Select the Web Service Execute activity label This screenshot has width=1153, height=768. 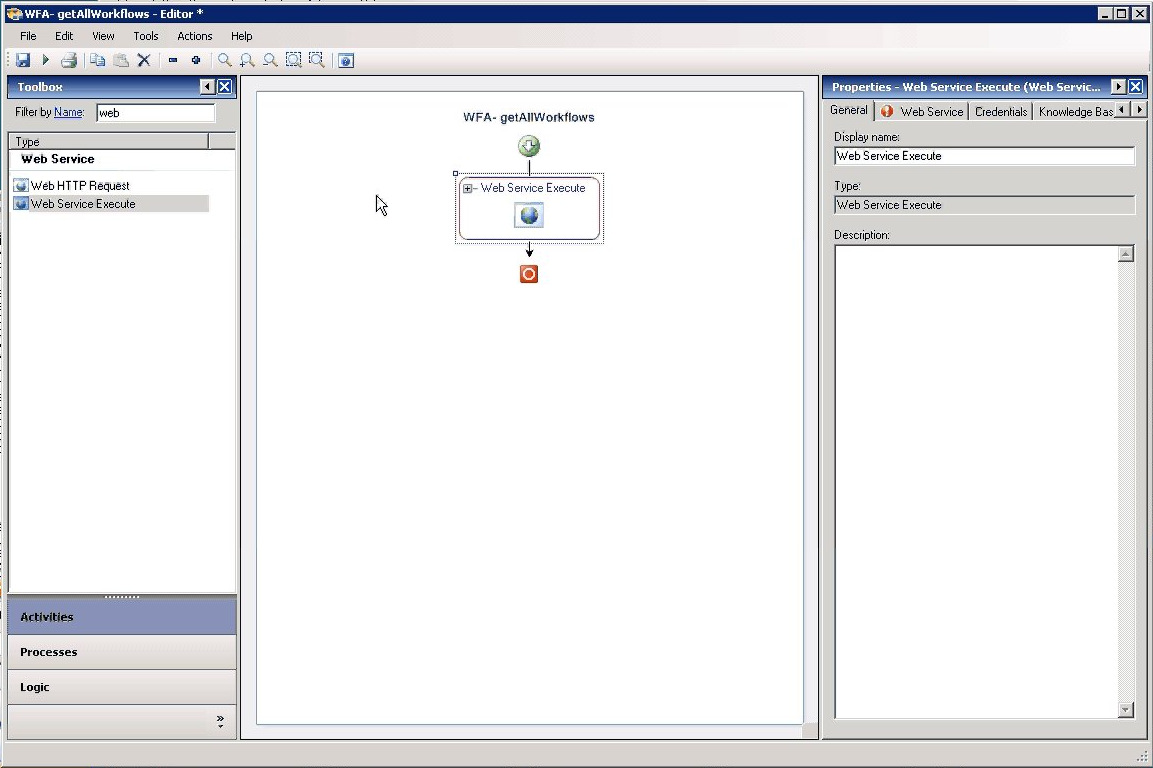point(533,188)
